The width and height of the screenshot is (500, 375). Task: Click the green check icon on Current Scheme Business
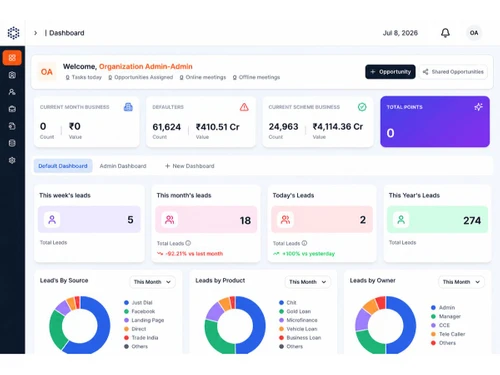tap(362, 107)
